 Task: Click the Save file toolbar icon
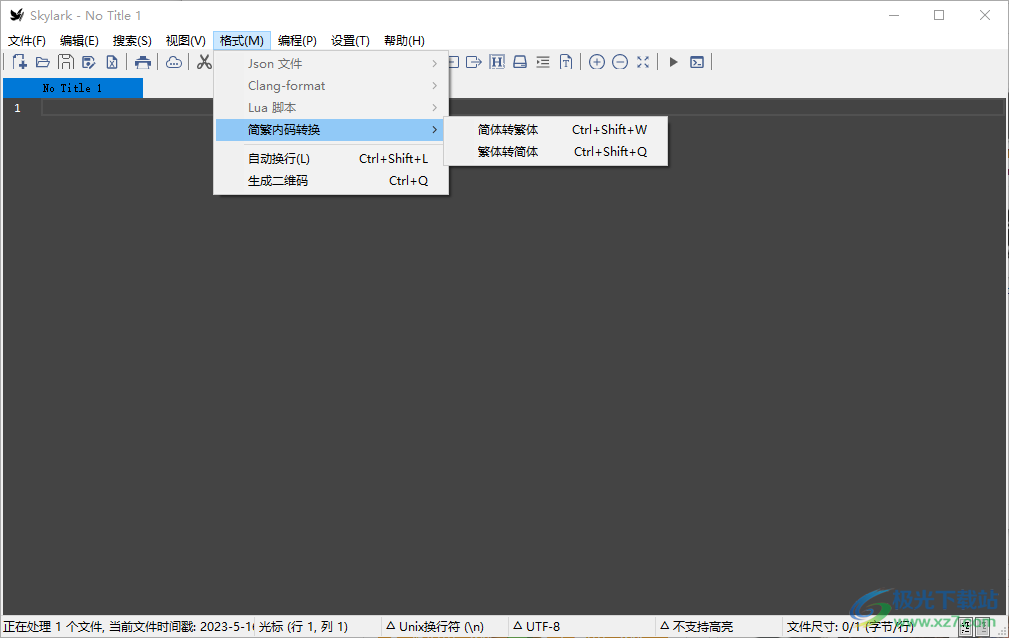click(x=66, y=62)
